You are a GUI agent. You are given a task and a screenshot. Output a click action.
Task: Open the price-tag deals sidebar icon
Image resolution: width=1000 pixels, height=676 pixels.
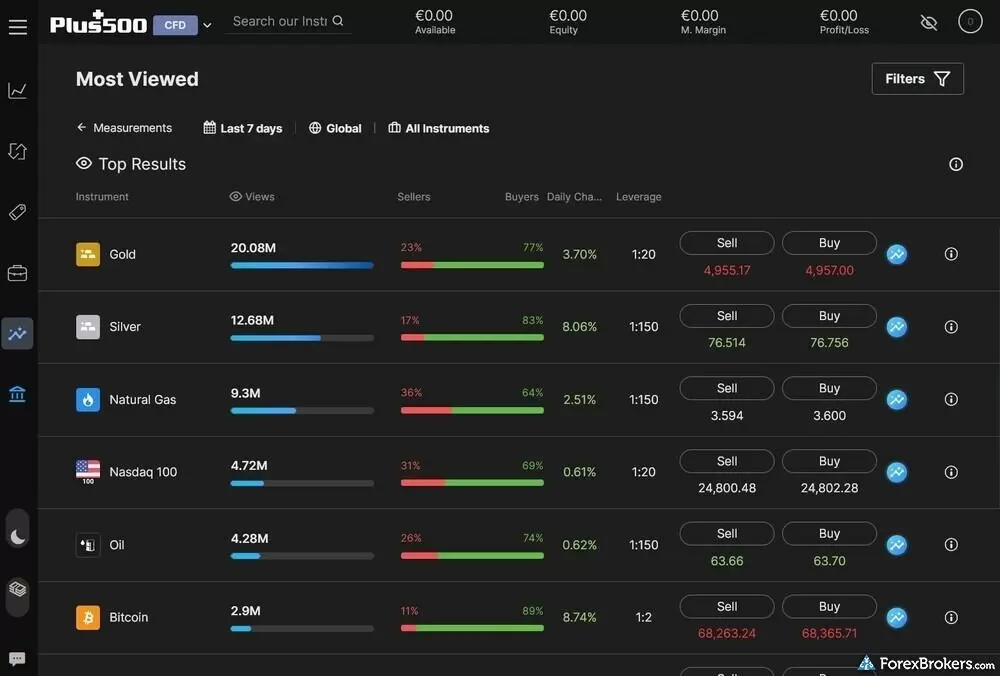tap(17, 212)
